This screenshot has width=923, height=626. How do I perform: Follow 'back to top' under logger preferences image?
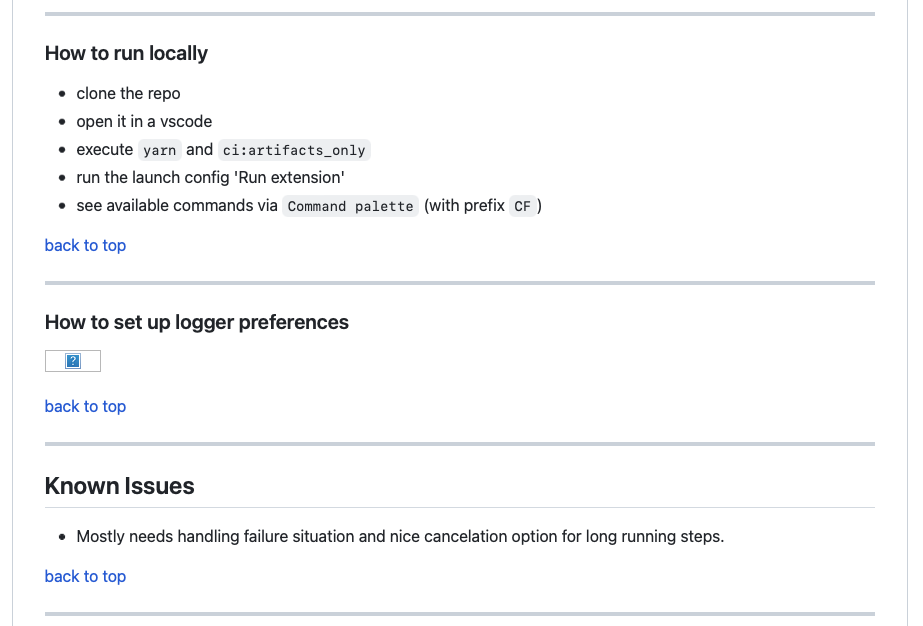(x=85, y=406)
